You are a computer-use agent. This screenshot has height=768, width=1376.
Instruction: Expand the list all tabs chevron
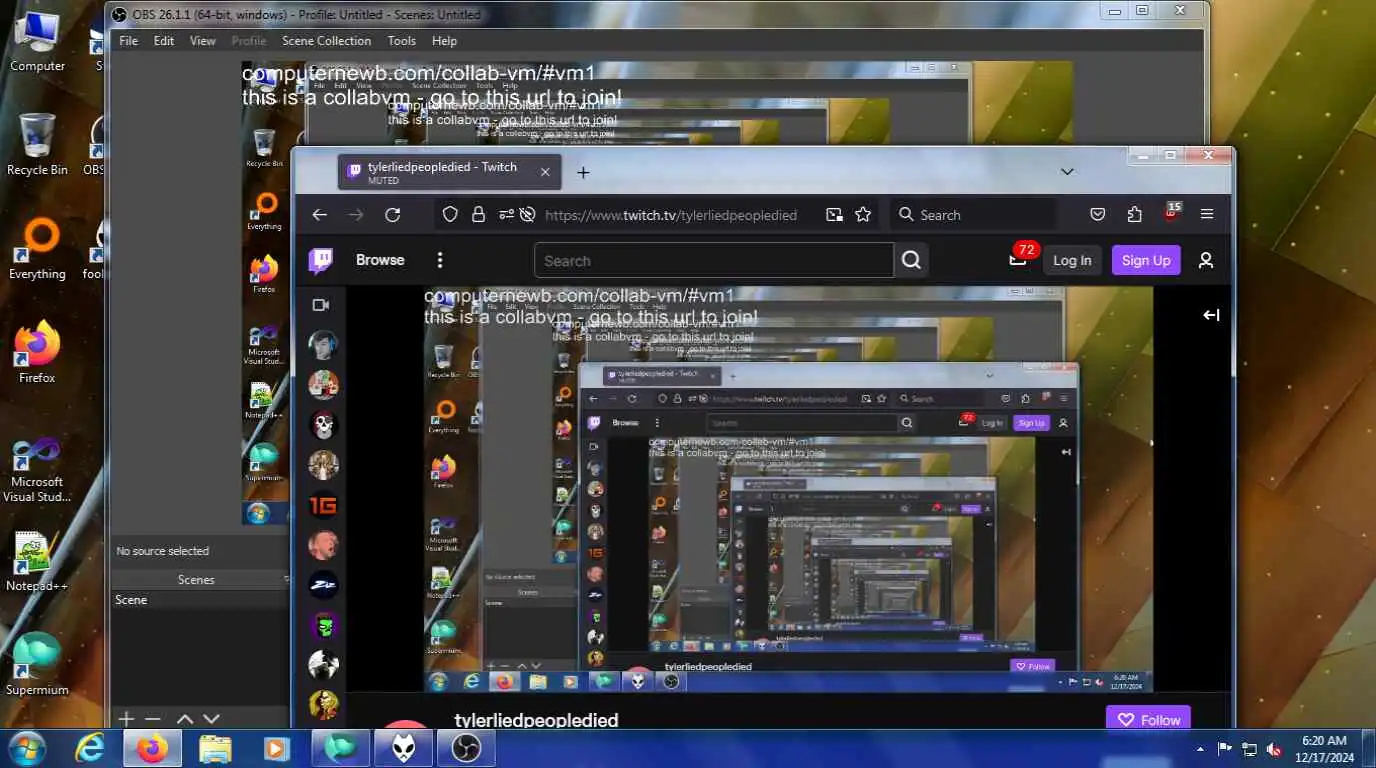click(1067, 172)
